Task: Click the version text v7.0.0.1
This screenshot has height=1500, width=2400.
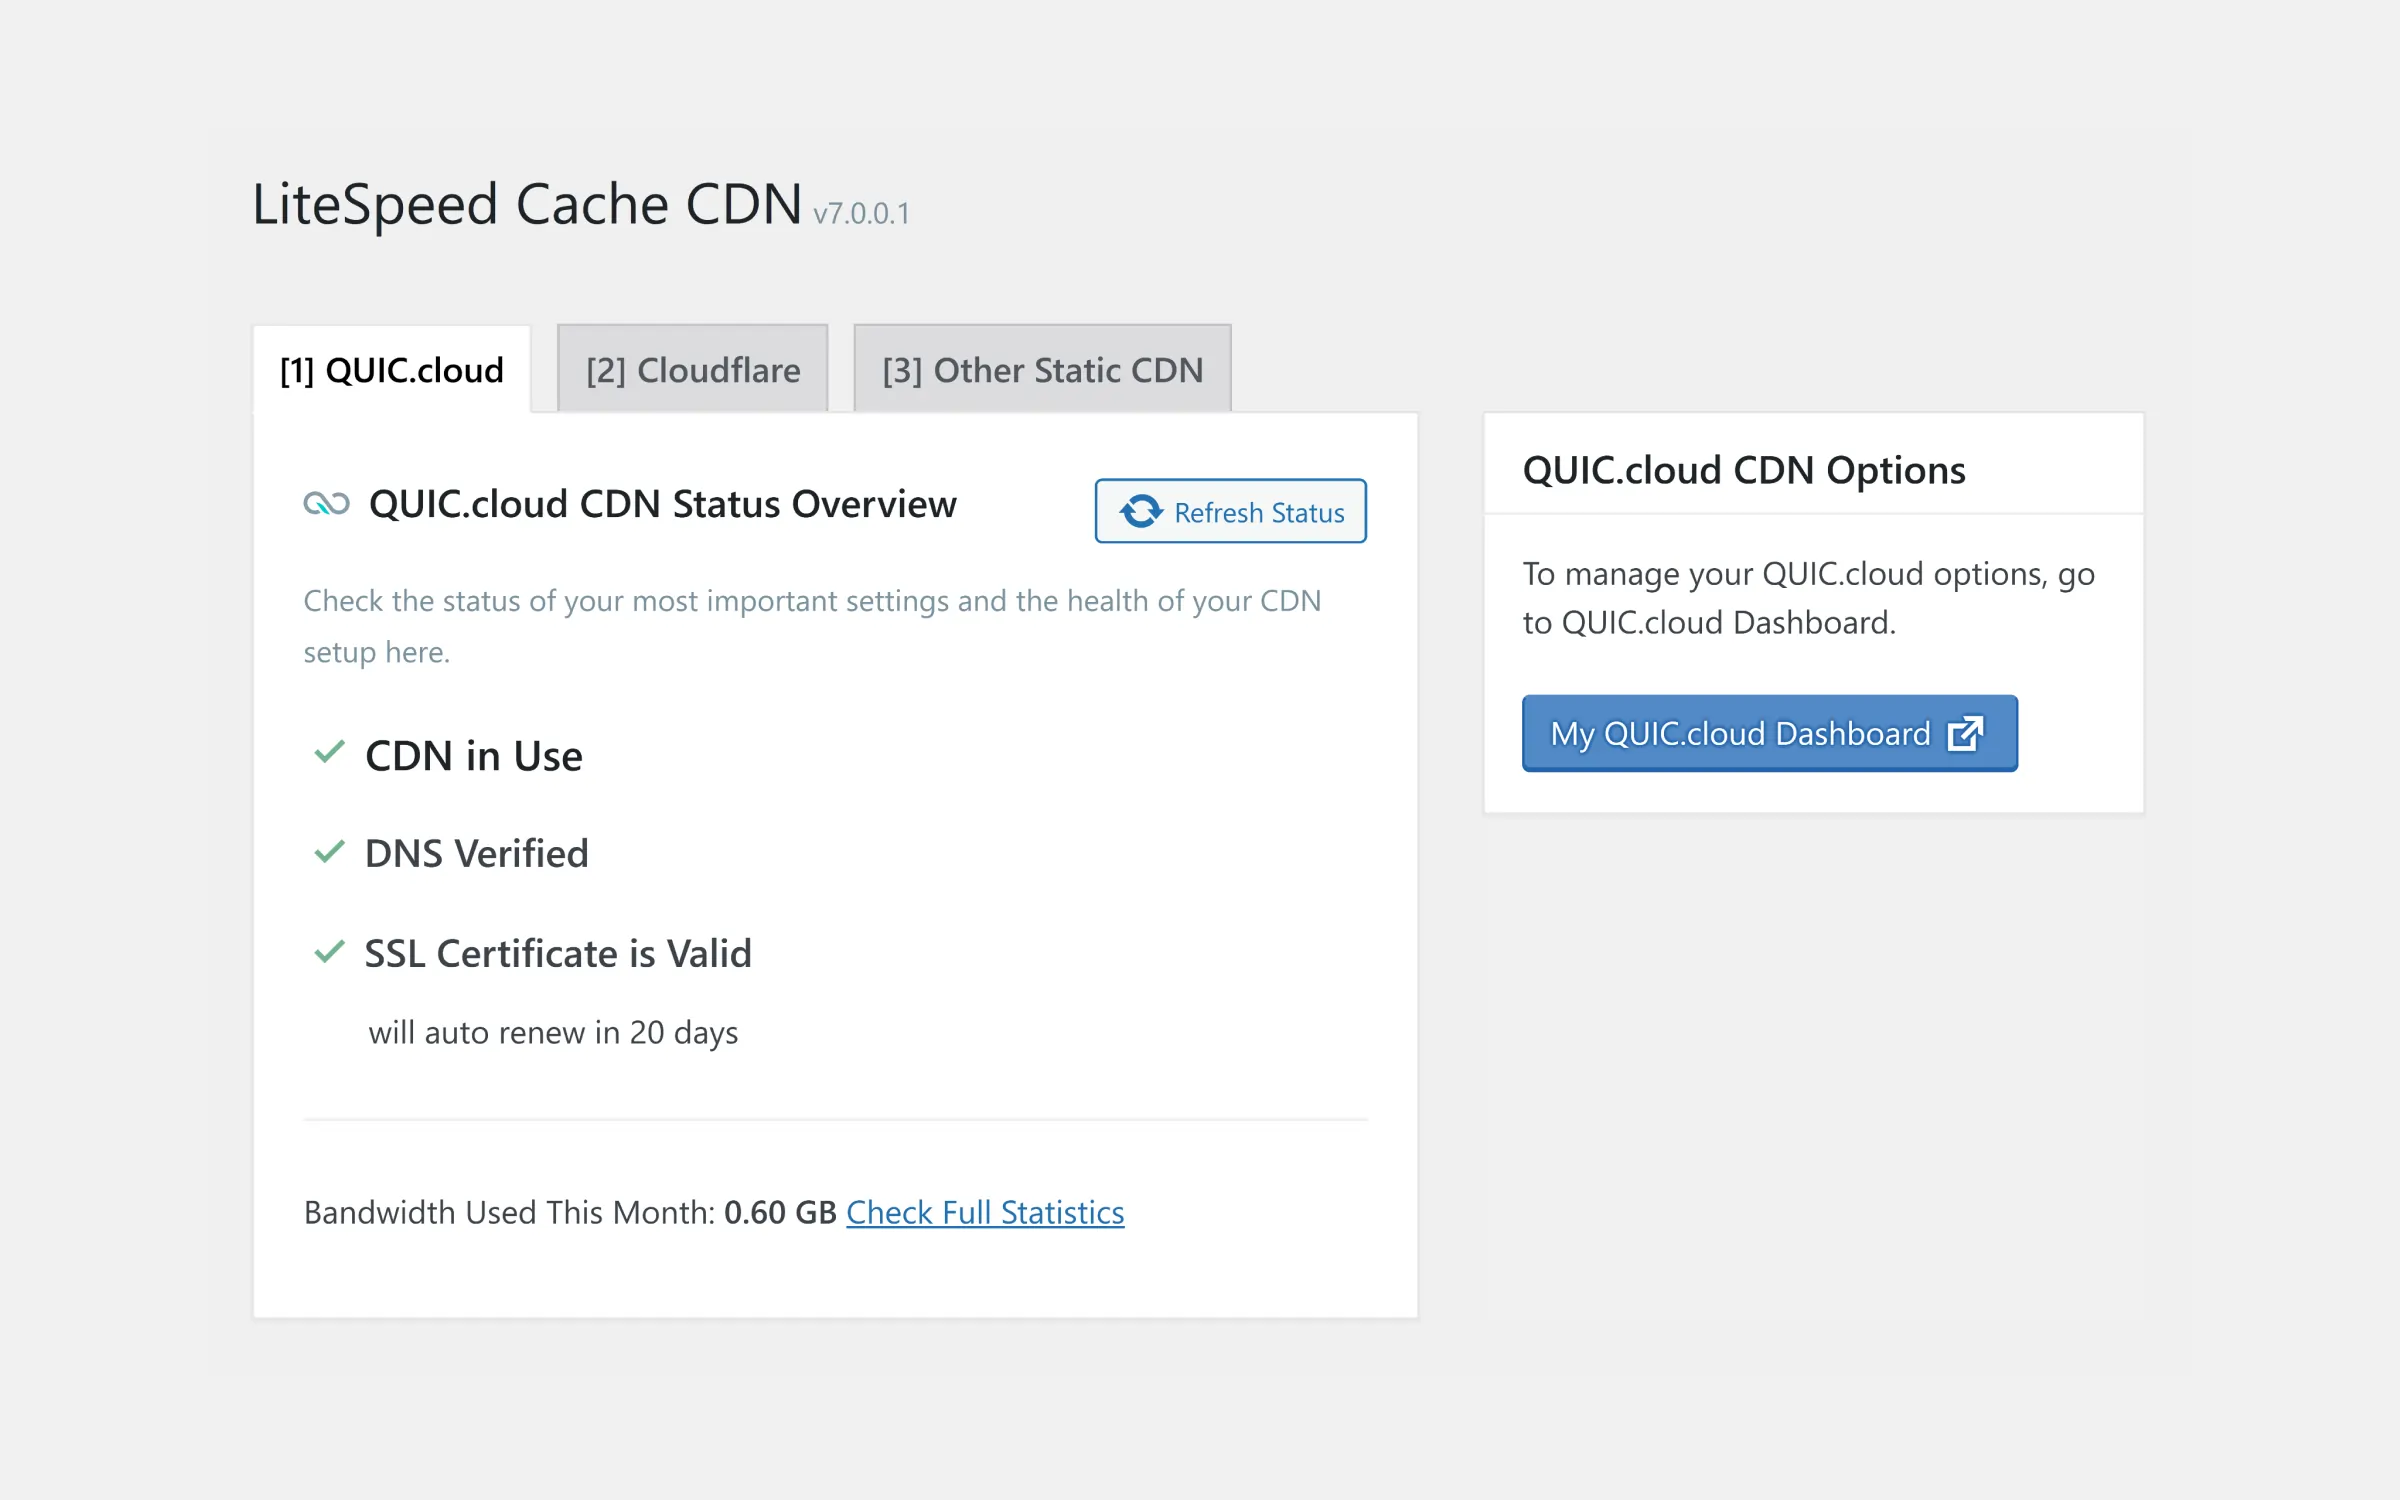Action: [x=861, y=213]
